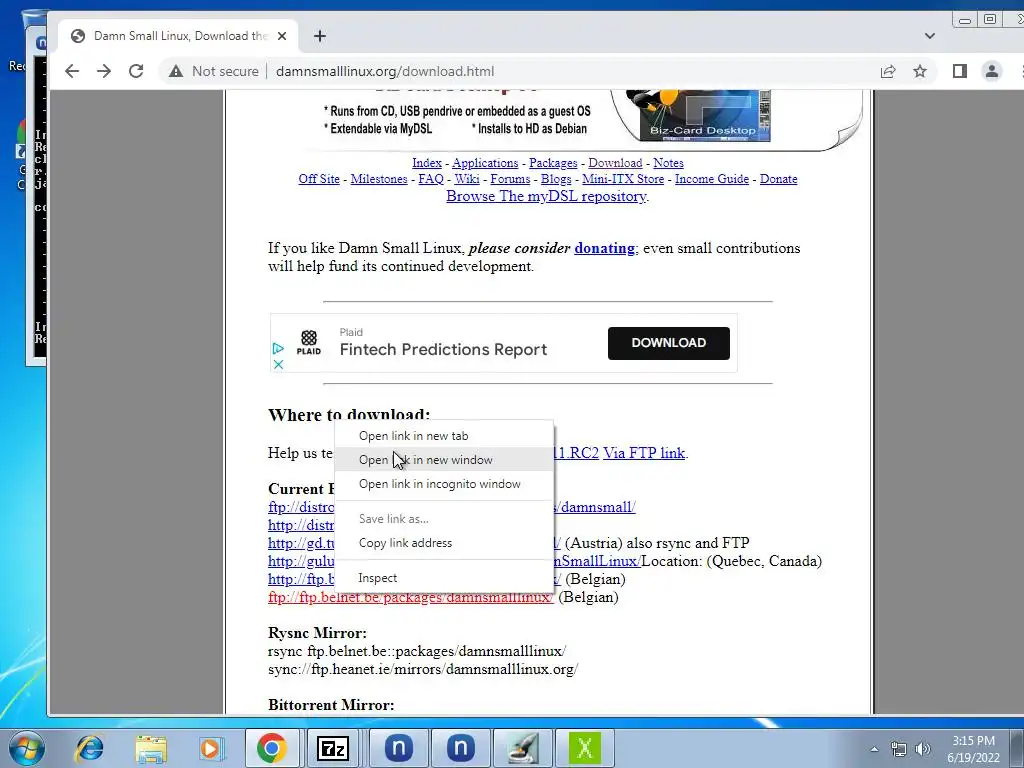This screenshot has width=1024, height=768.
Task: Open 7-Zip from the taskbar
Action: click(x=333, y=748)
